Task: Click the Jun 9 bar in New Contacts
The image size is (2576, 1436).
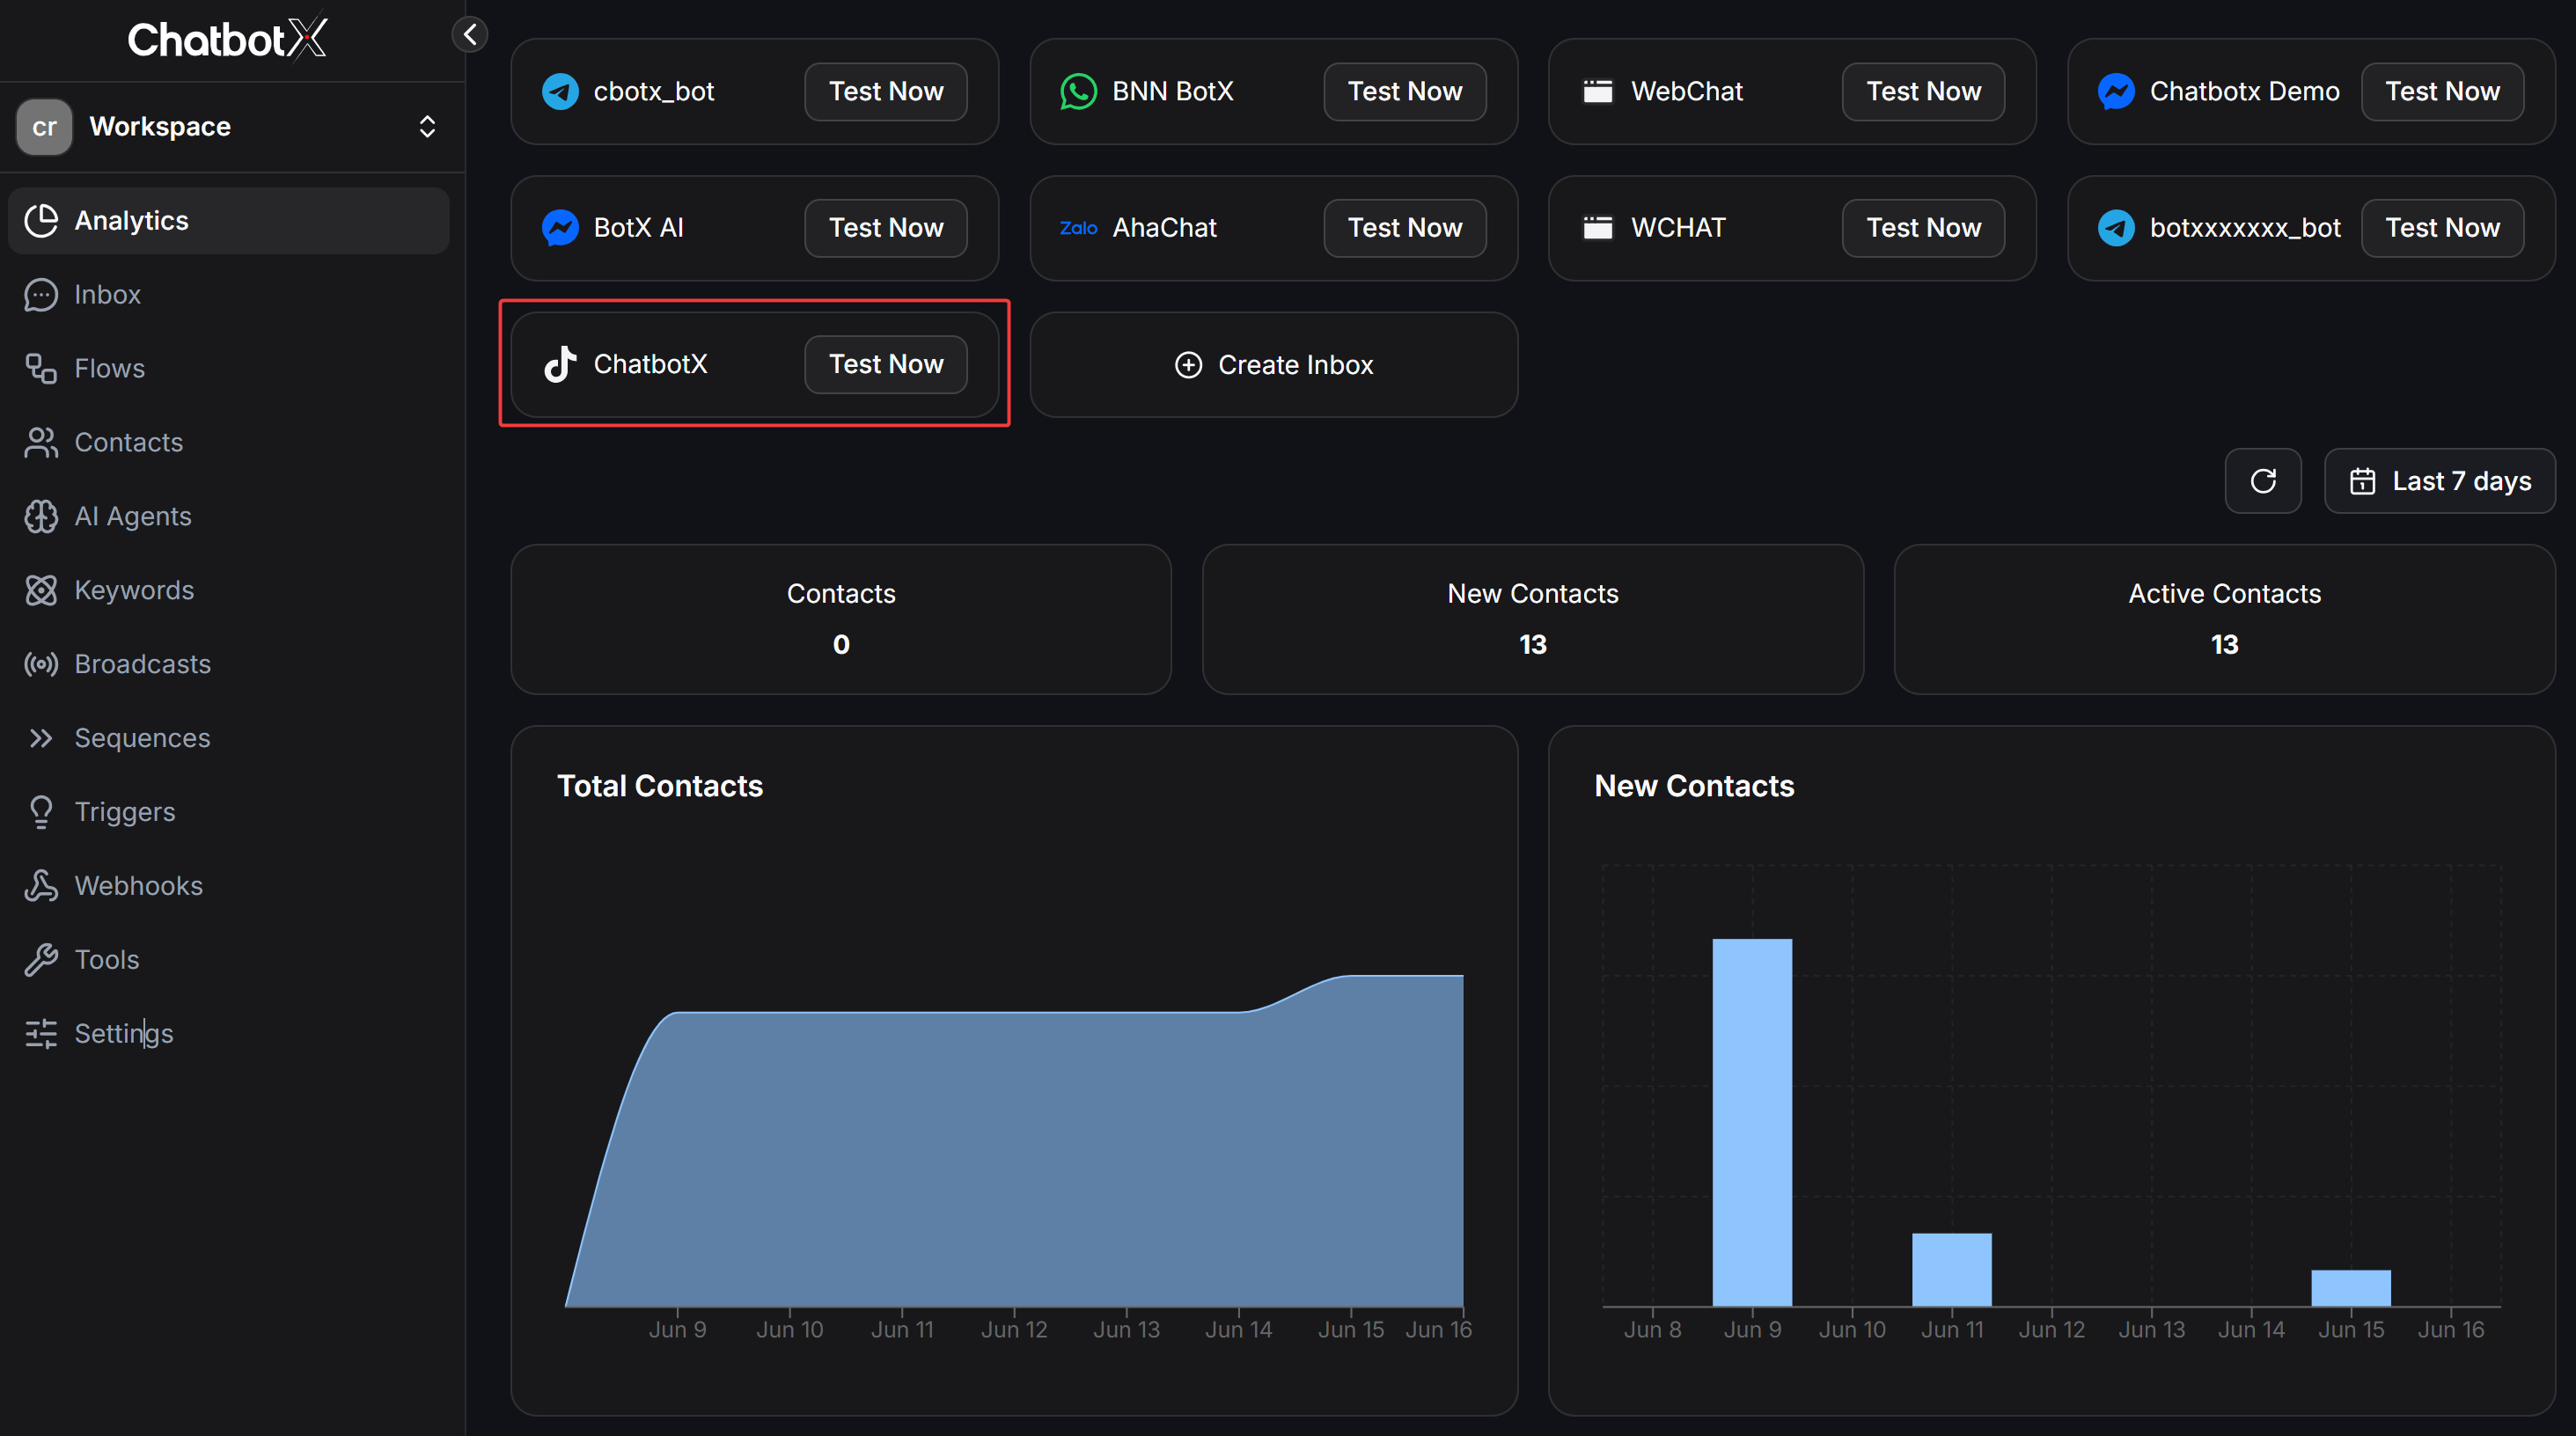Action: click(1752, 1122)
